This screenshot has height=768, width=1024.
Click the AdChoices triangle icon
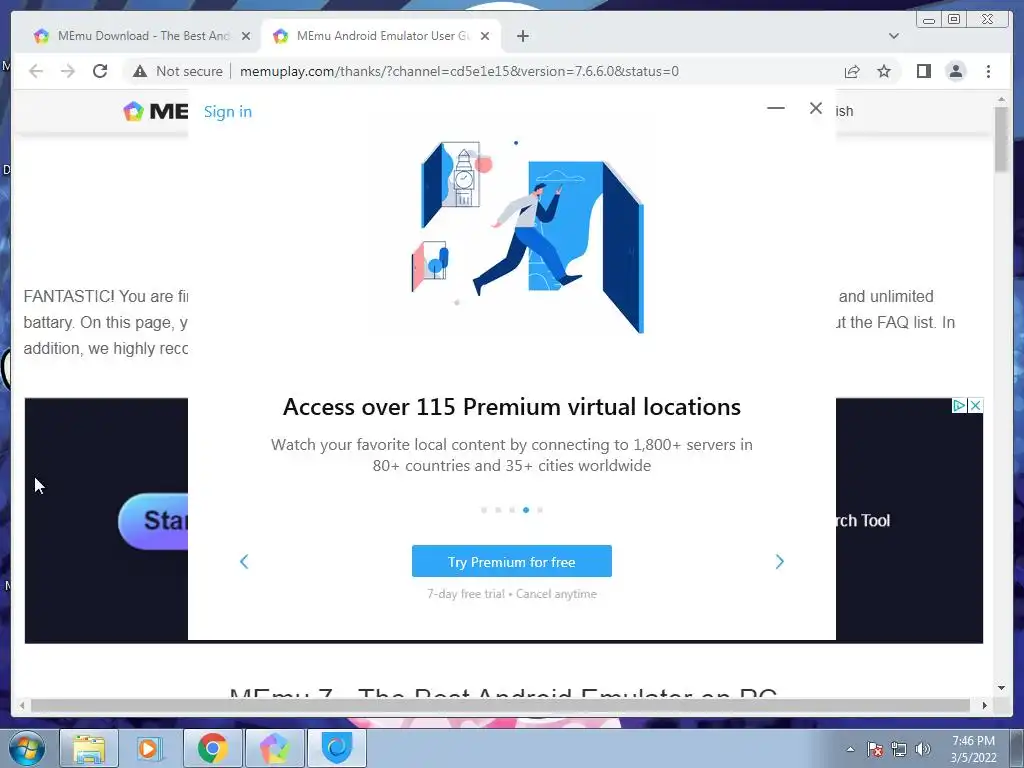tap(959, 406)
